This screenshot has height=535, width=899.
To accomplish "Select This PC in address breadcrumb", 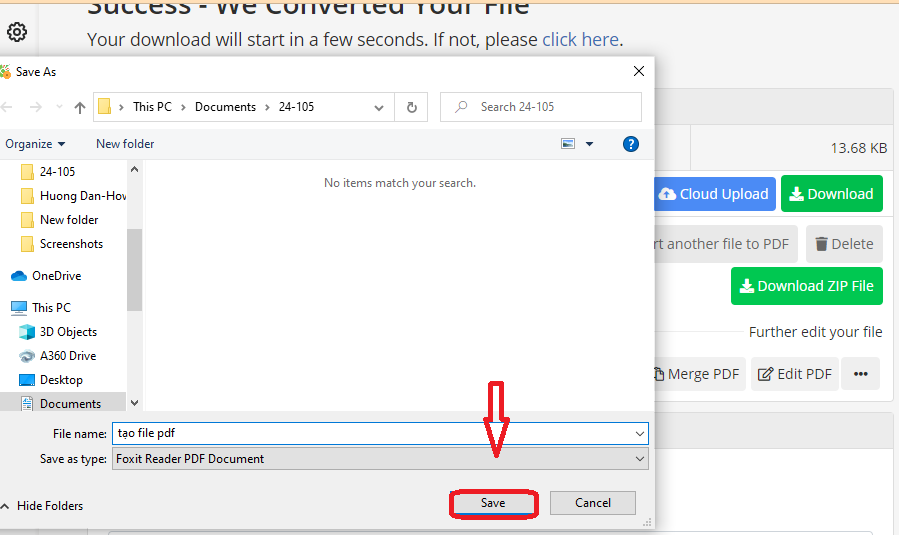I will pos(152,107).
